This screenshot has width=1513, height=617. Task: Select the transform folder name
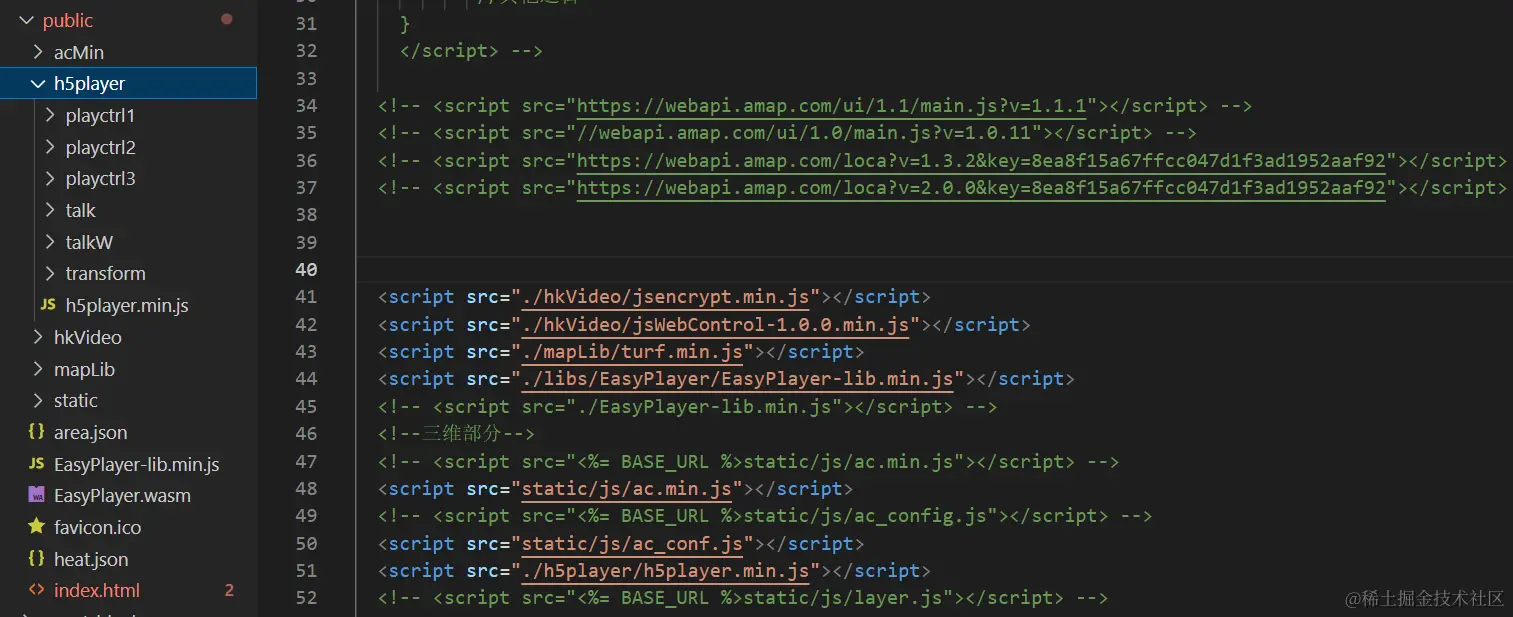click(106, 274)
